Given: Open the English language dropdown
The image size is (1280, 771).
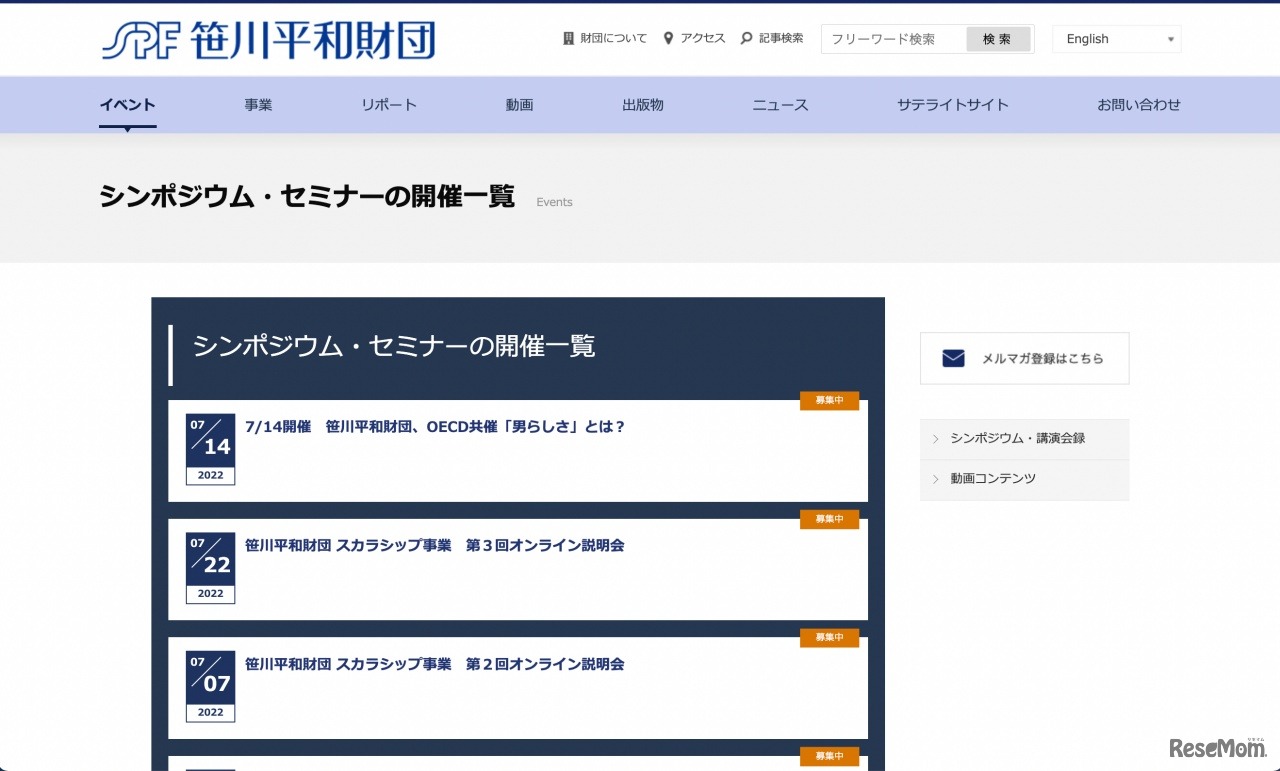Looking at the screenshot, I should tap(1116, 39).
